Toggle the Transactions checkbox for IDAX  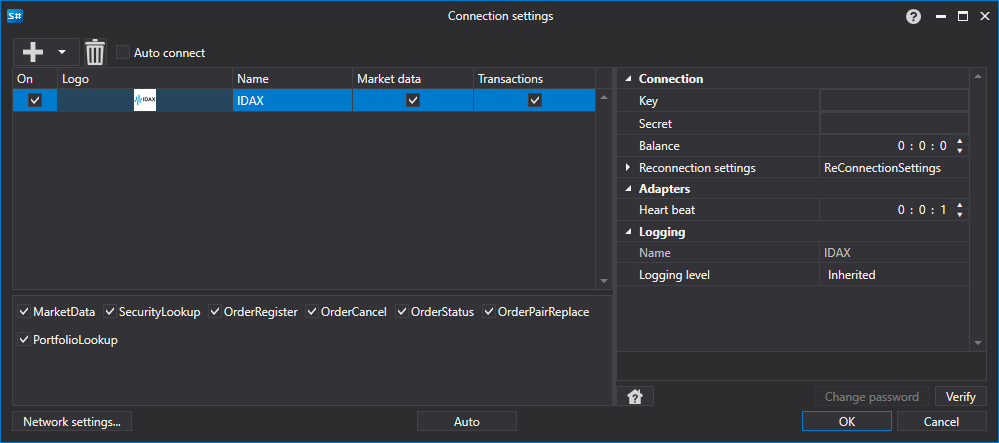point(535,100)
